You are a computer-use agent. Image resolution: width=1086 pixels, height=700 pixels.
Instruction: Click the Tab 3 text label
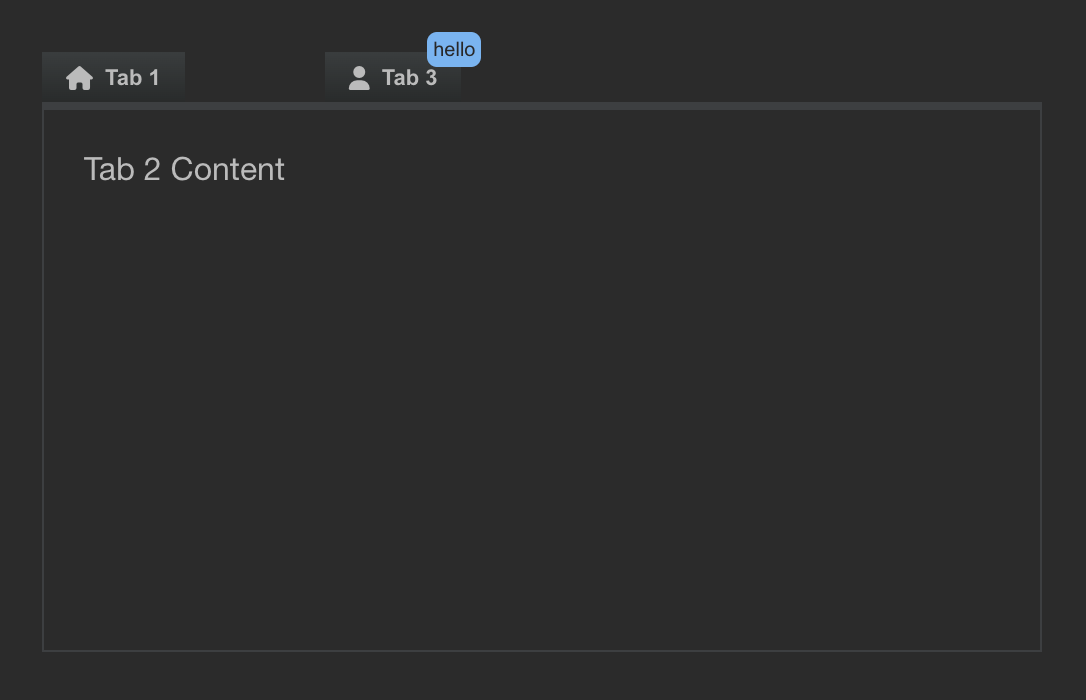(409, 78)
